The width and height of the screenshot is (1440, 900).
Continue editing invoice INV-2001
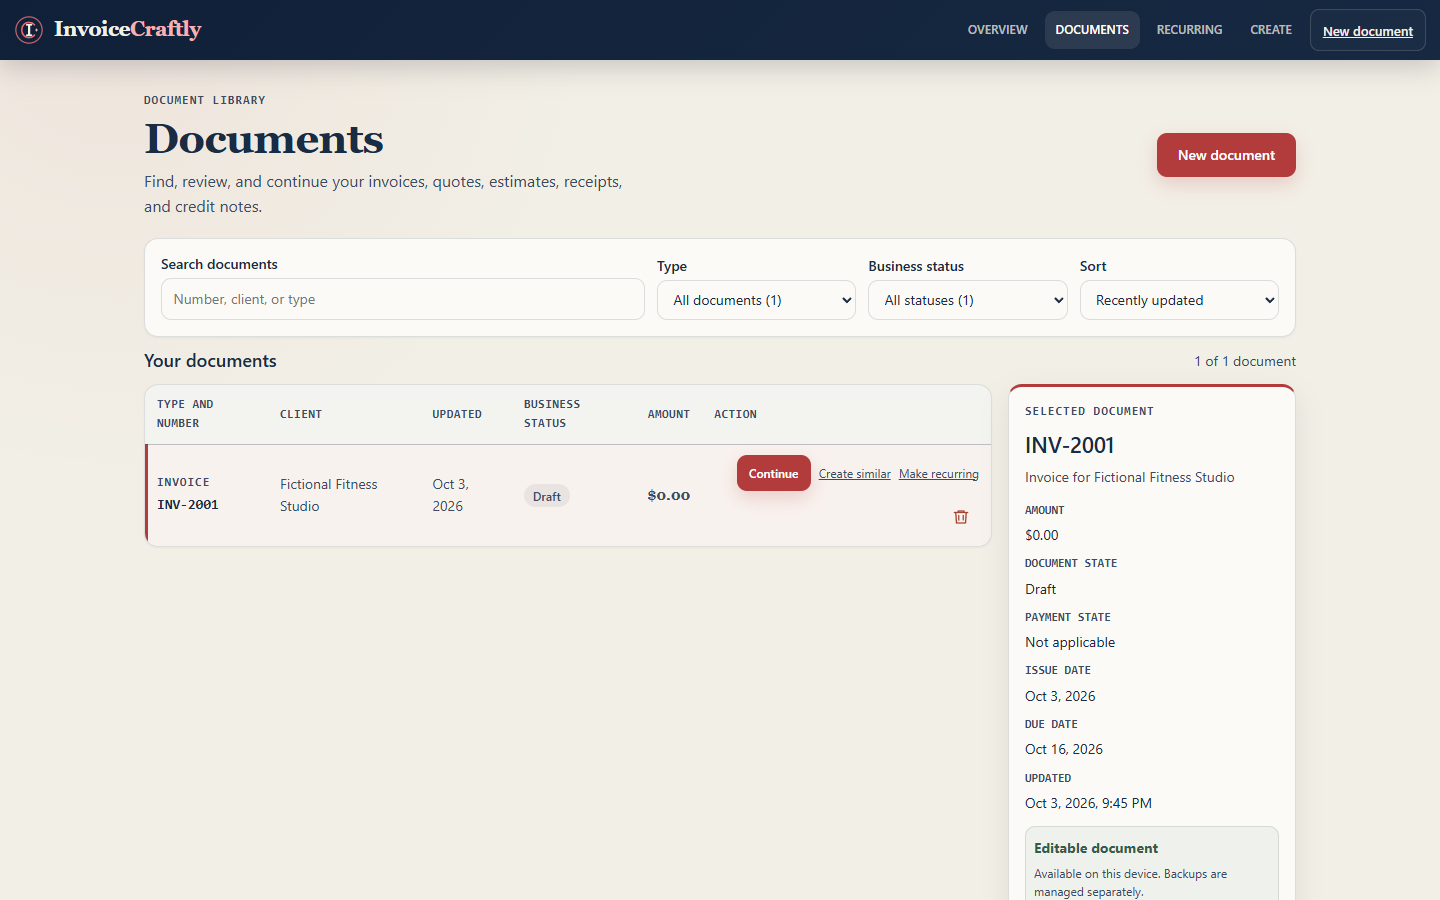tap(773, 473)
